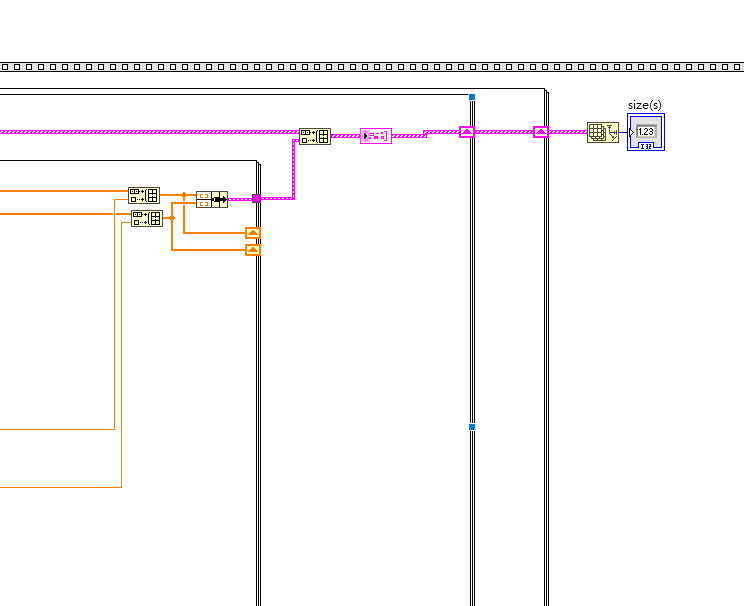Click the upper orange shift register terminal
This screenshot has height=606, width=744.
click(253, 233)
